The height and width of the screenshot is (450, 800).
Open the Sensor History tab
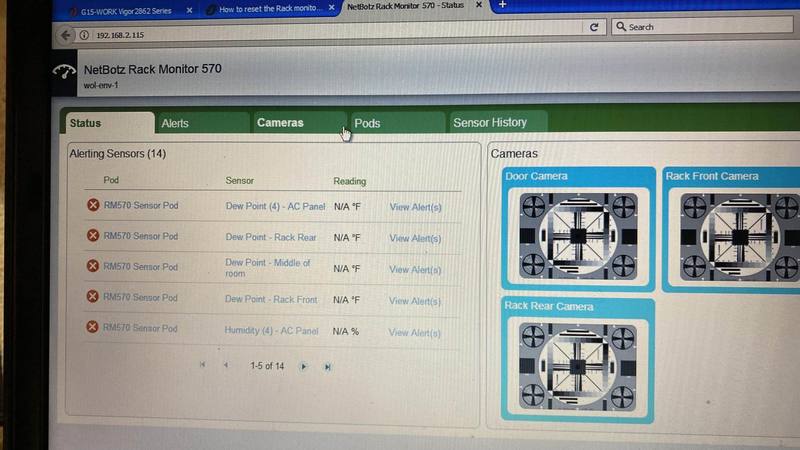pos(497,122)
